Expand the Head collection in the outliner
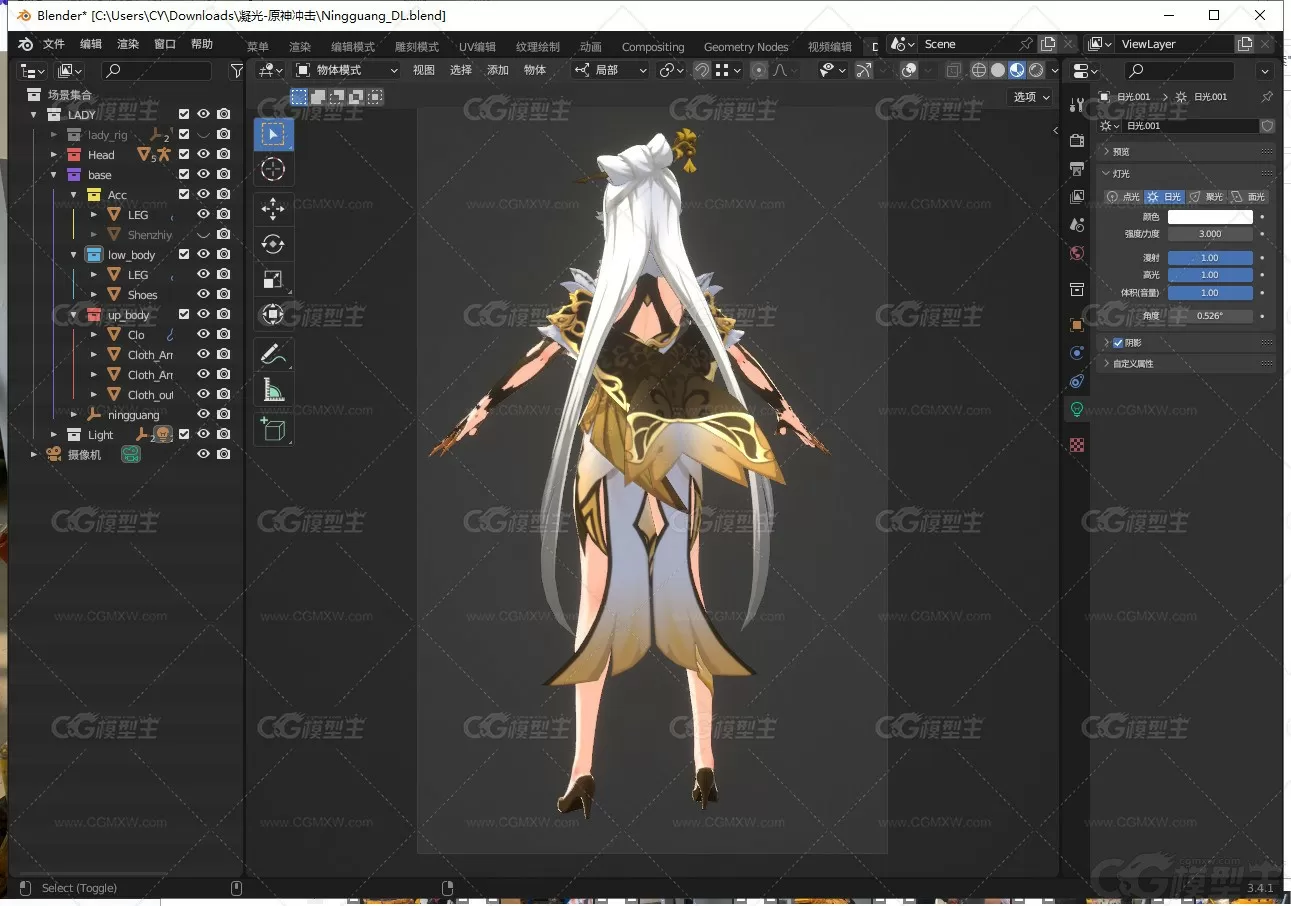Screen dimensions: 1291x906 (54, 155)
